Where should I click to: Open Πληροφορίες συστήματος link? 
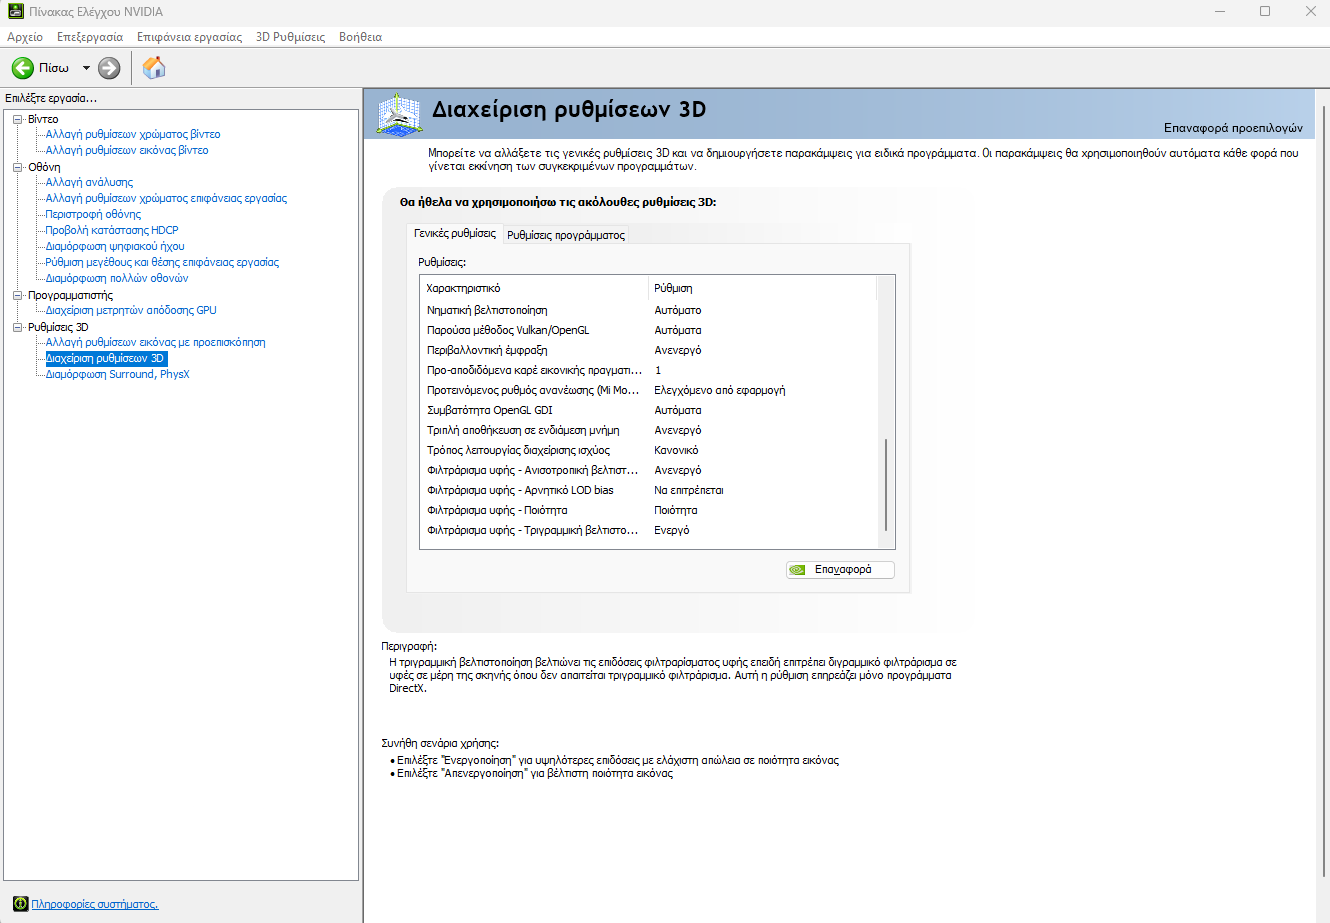95,904
